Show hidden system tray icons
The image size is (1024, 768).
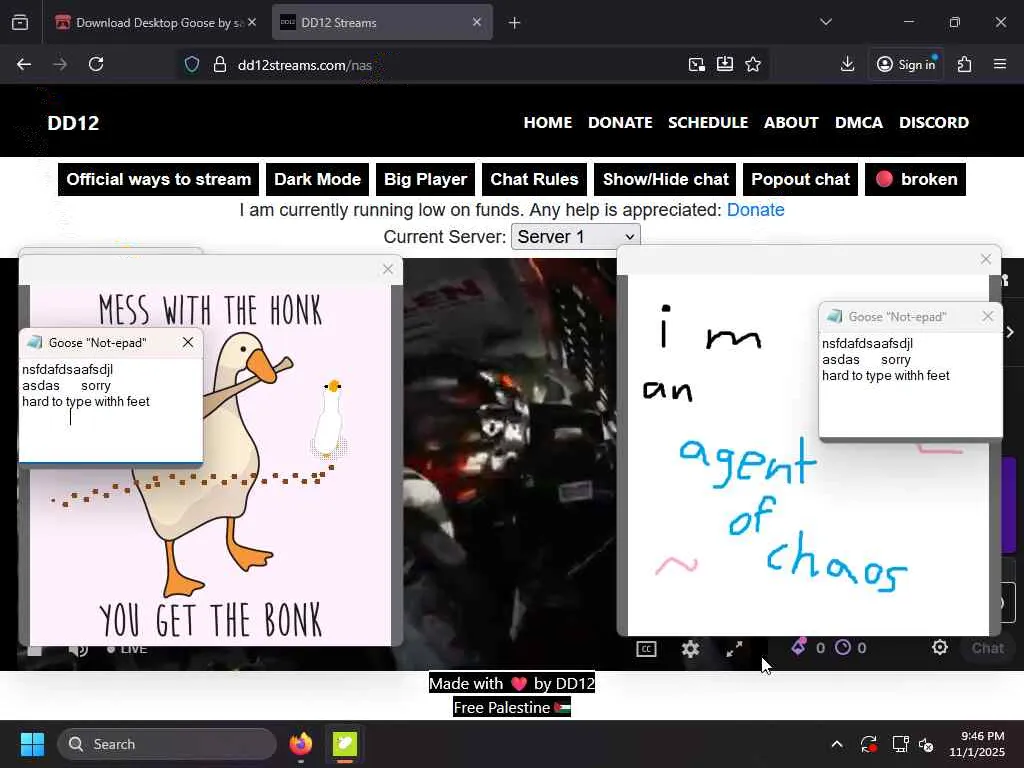click(x=837, y=744)
